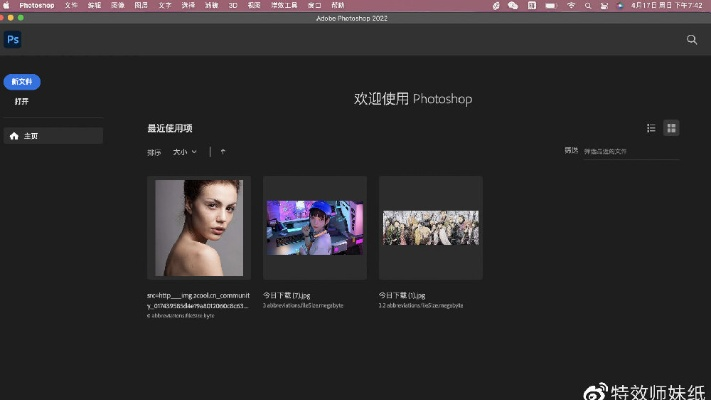Click the battery status icon
This screenshot has height=400, width=711.
[x=550, y=6]
